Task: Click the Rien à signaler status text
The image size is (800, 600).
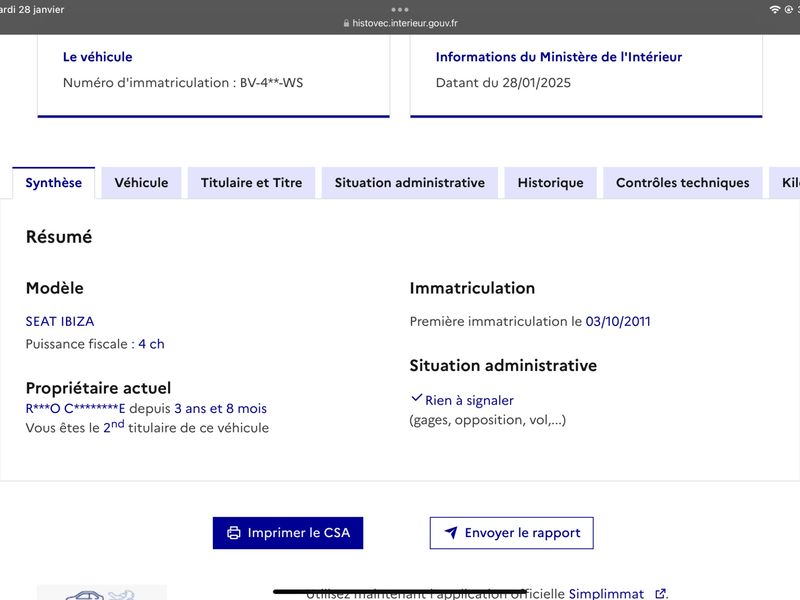Action: (469, 401)
